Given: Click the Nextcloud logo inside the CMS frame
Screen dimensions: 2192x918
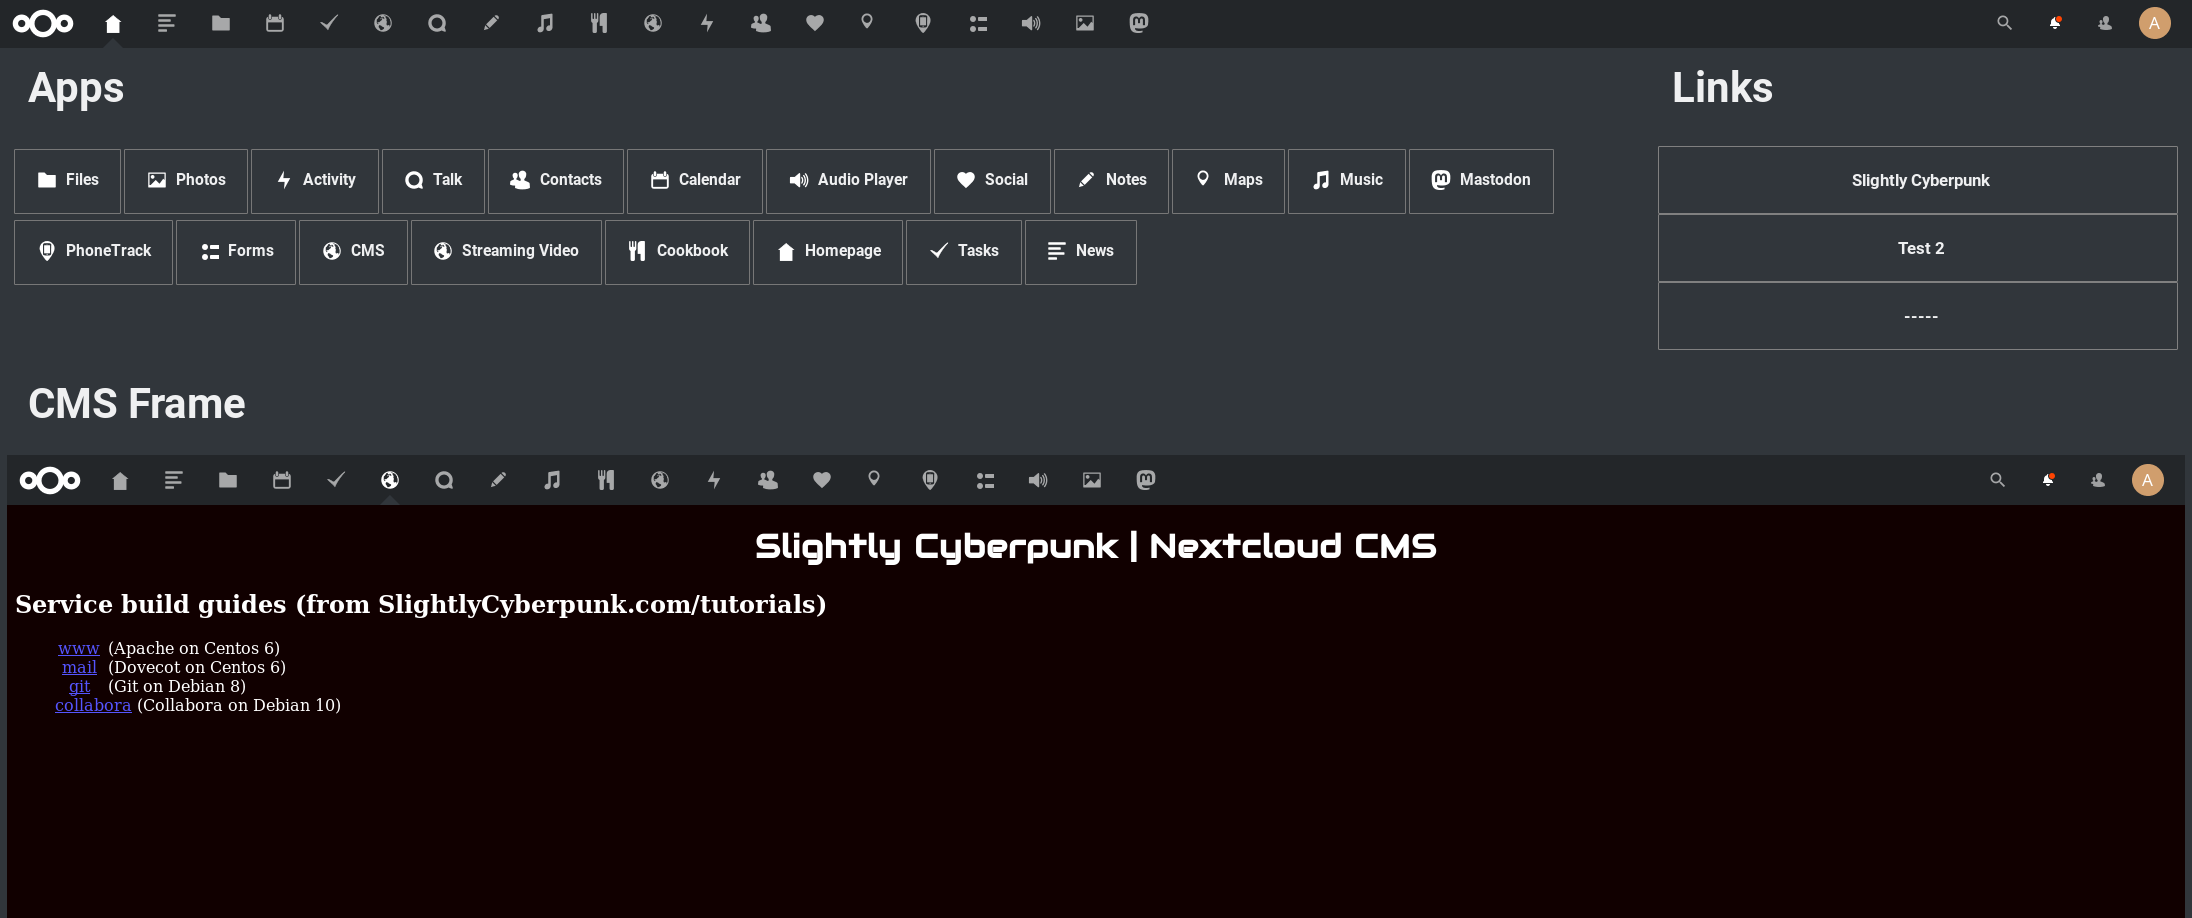Looking at the screenshot, I should (x=50, y=481).
